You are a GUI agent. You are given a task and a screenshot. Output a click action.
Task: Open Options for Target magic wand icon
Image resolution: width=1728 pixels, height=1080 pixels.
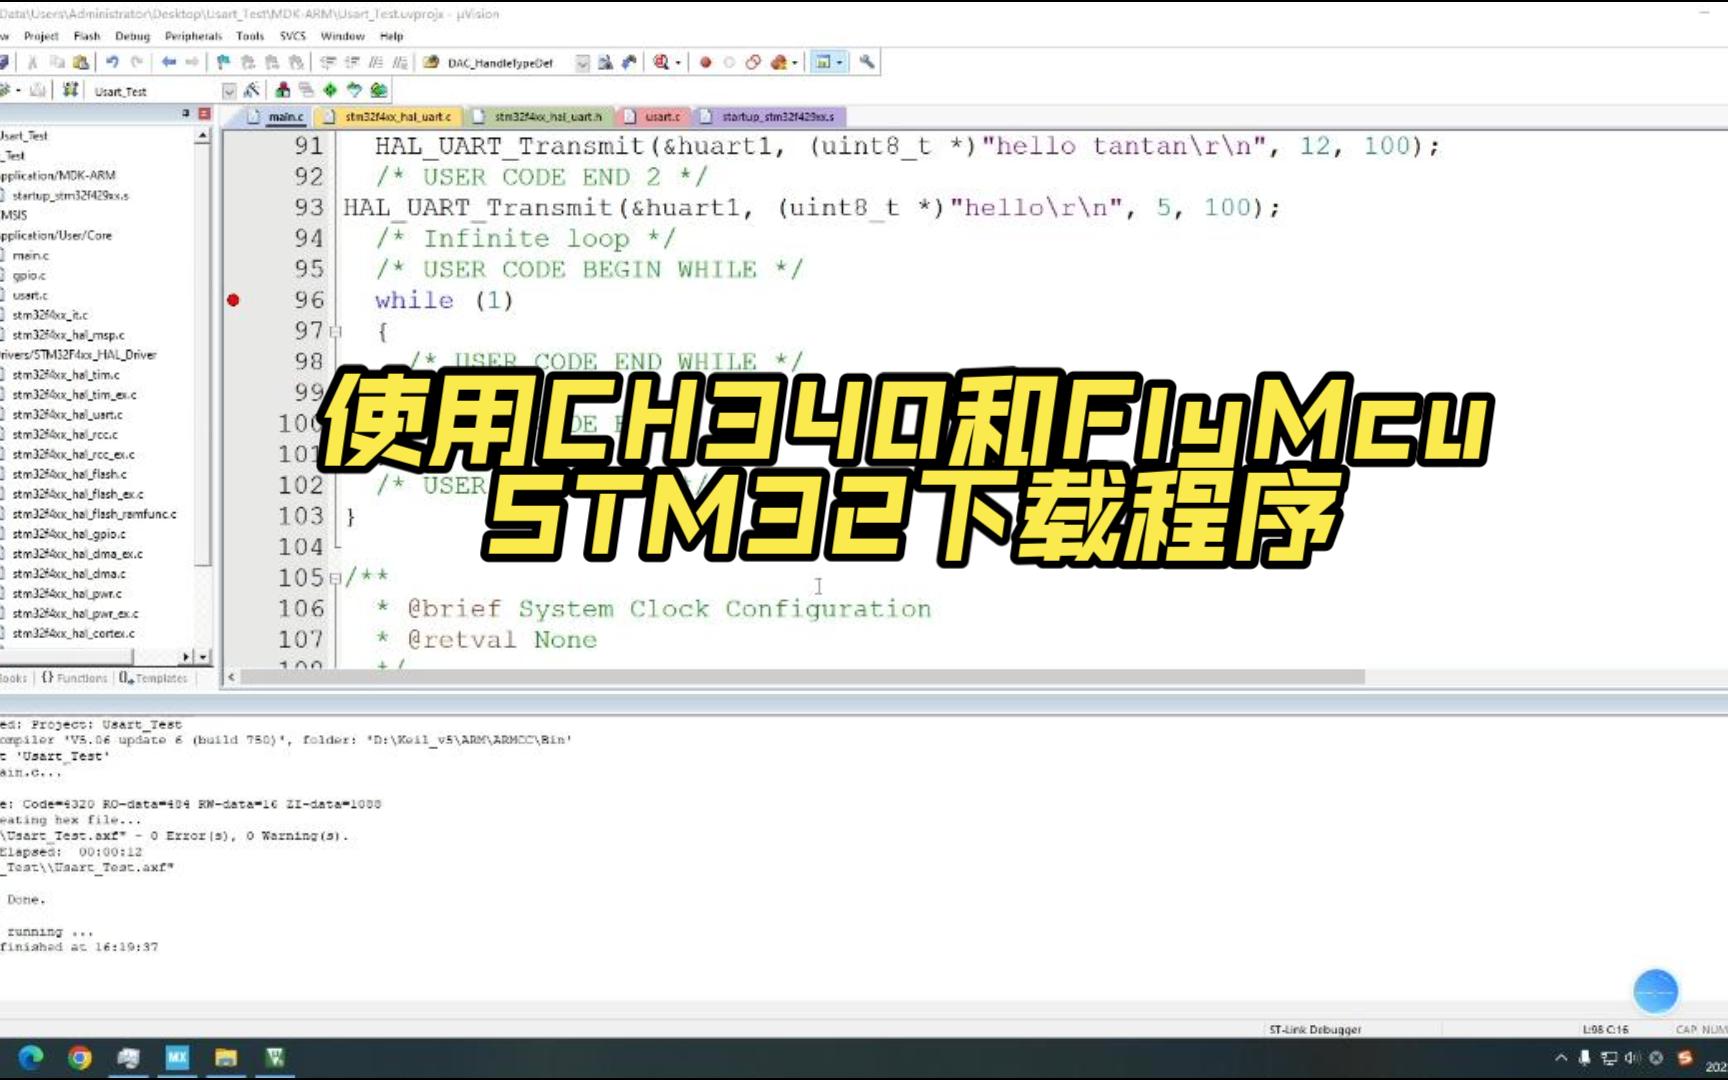[251, 90]
